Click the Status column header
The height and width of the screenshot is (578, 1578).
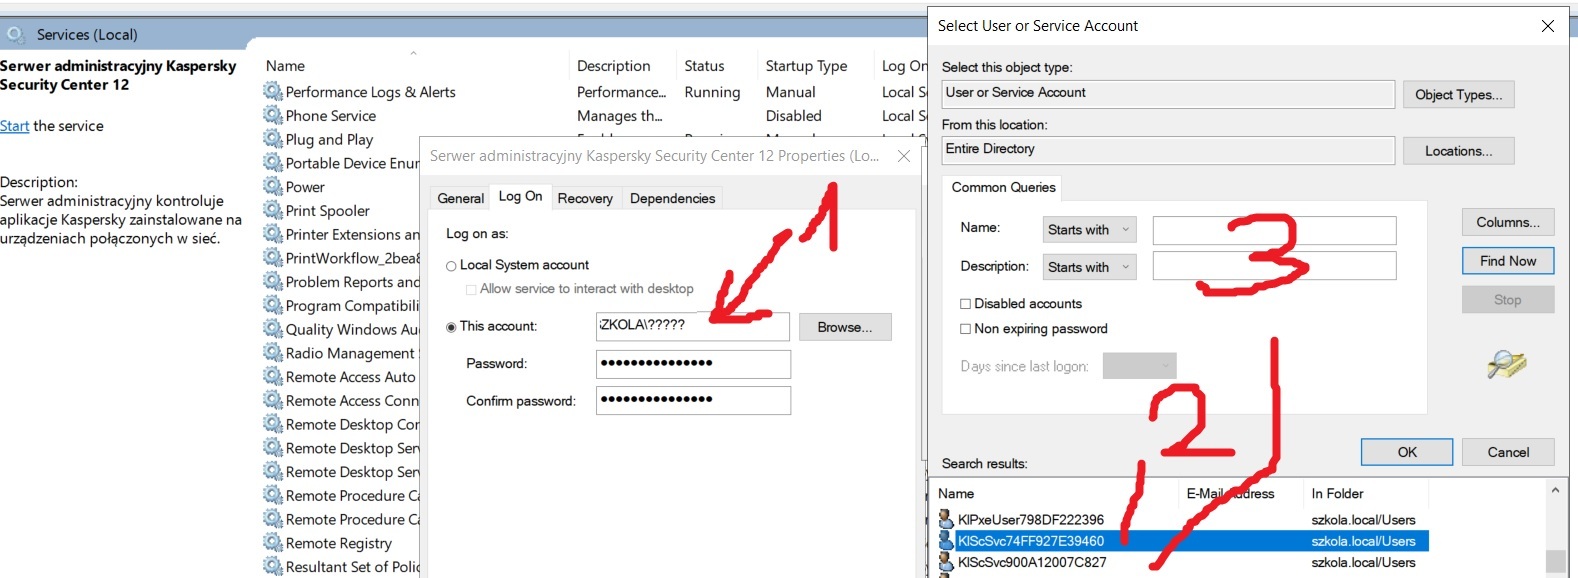click(x=704, y=66)
